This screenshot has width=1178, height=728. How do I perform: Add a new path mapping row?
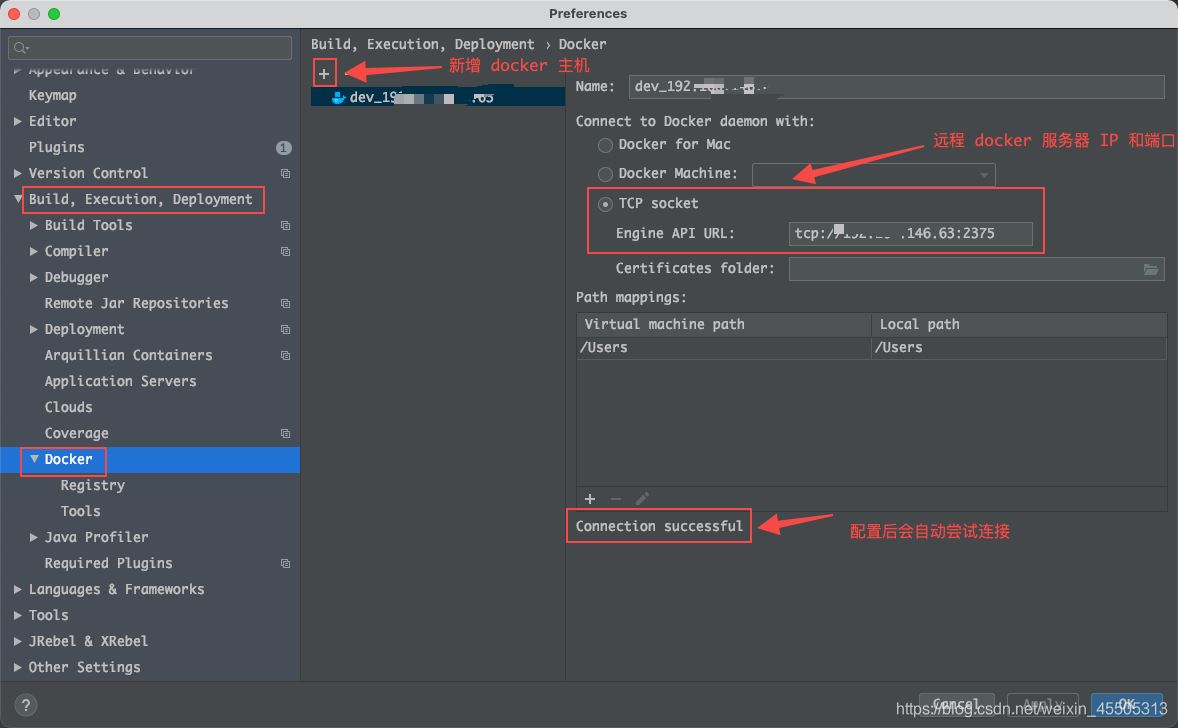pos(590,499)
